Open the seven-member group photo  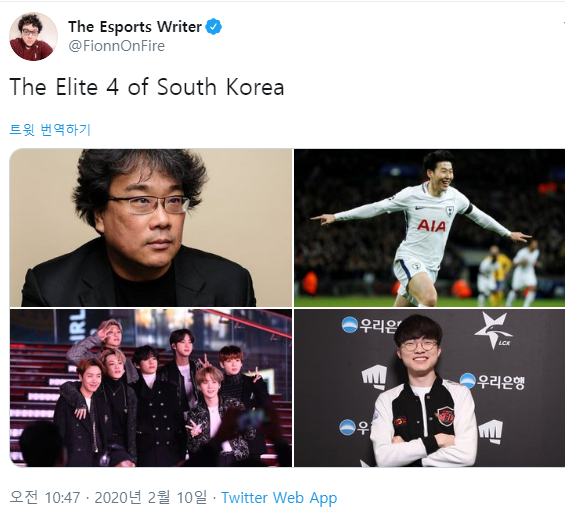pos(151,388)
